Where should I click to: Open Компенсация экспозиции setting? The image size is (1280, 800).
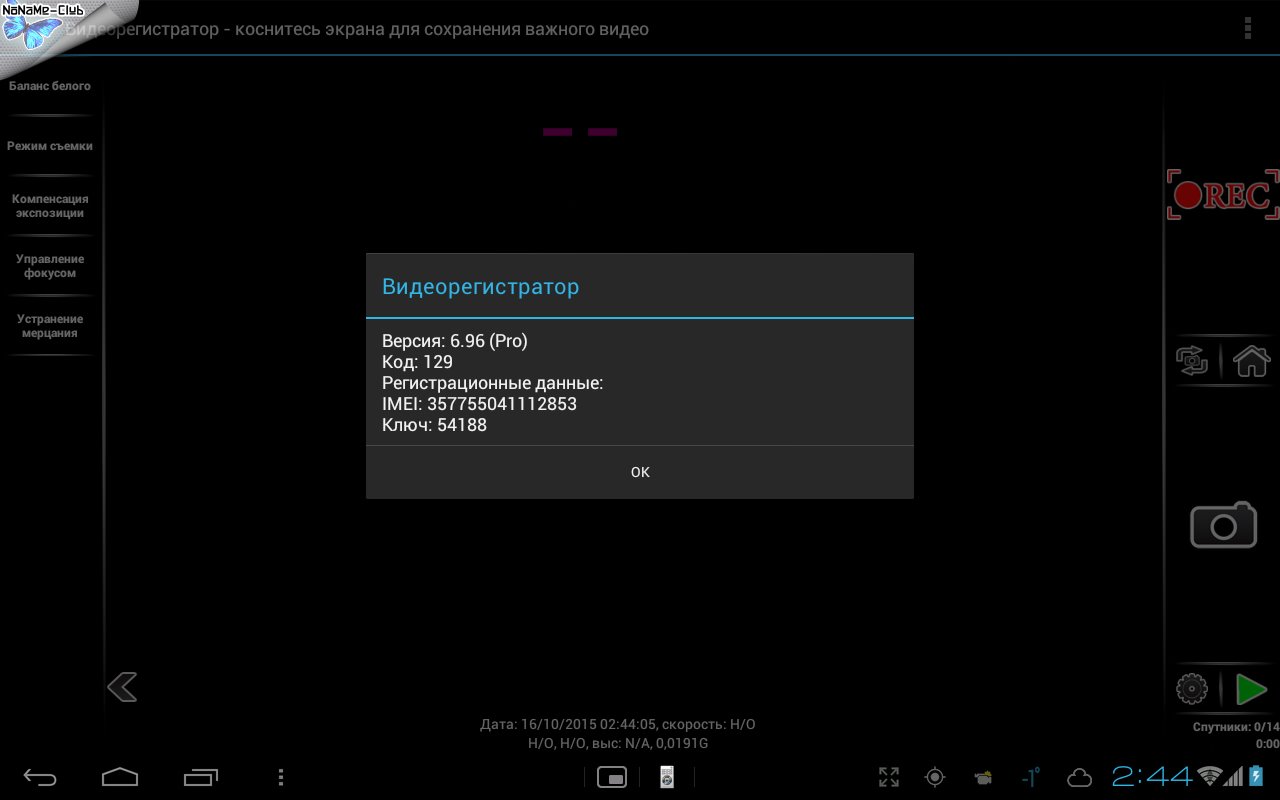pyautogui.click(x=50, y=206)
